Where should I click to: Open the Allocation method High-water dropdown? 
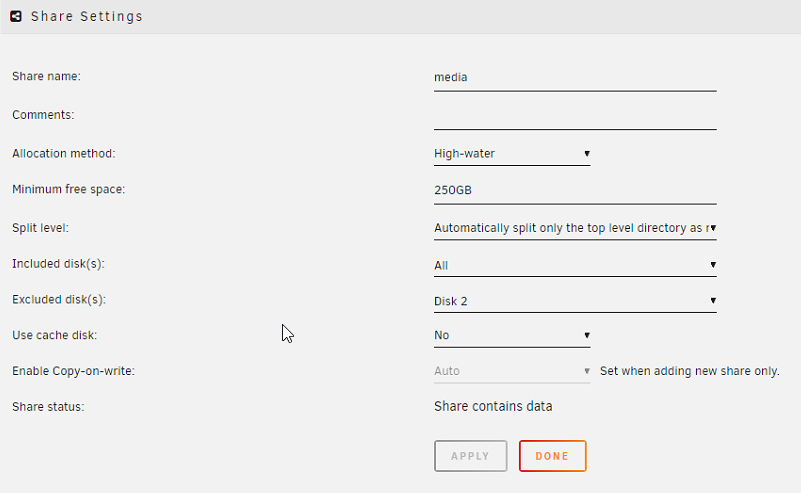click(x=512, y=154)
